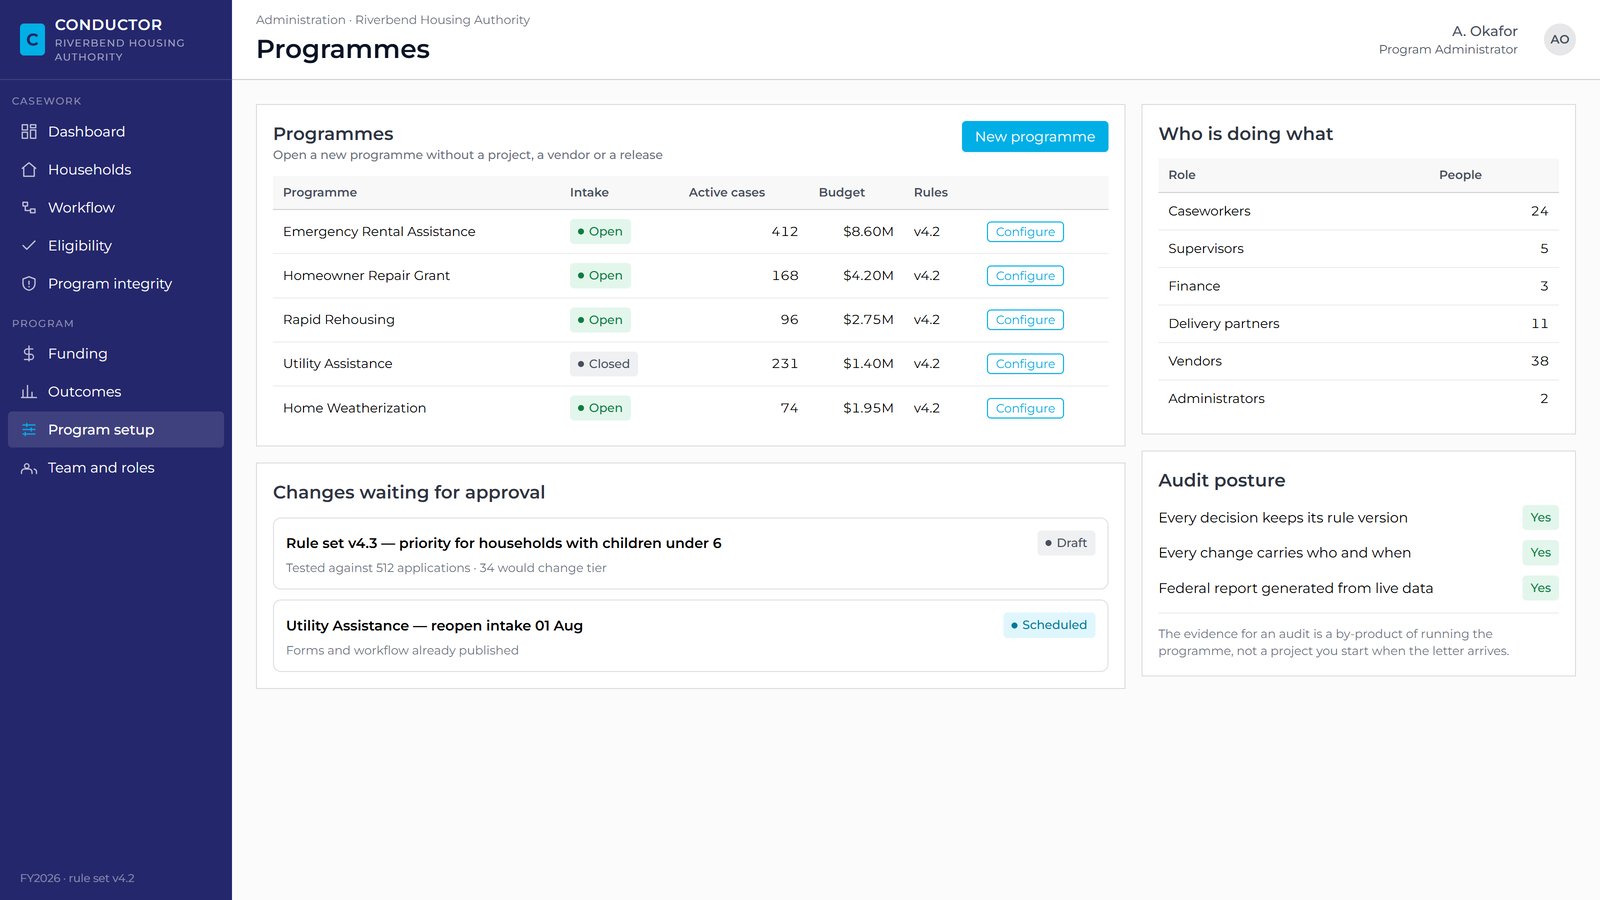Screen dimensions: 1600x900
Task: Click the New programme button
Action: (1035, 136)
